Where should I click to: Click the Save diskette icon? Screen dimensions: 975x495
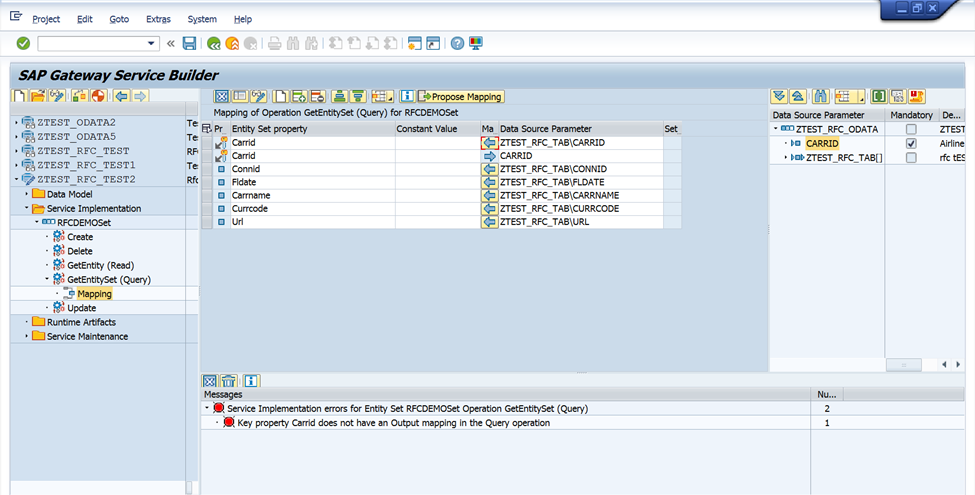point(189,44)
